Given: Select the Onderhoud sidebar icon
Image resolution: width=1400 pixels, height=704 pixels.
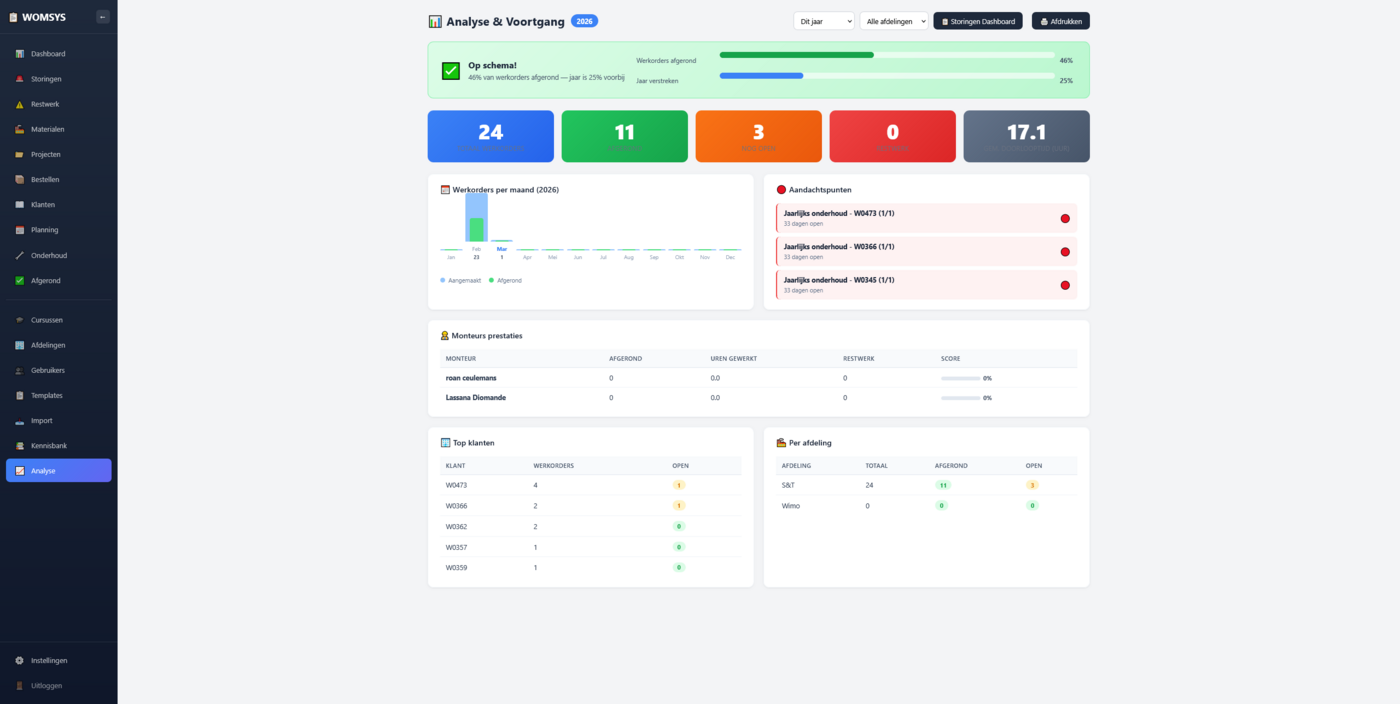Looking at the screenshot, I should [20, 254].
